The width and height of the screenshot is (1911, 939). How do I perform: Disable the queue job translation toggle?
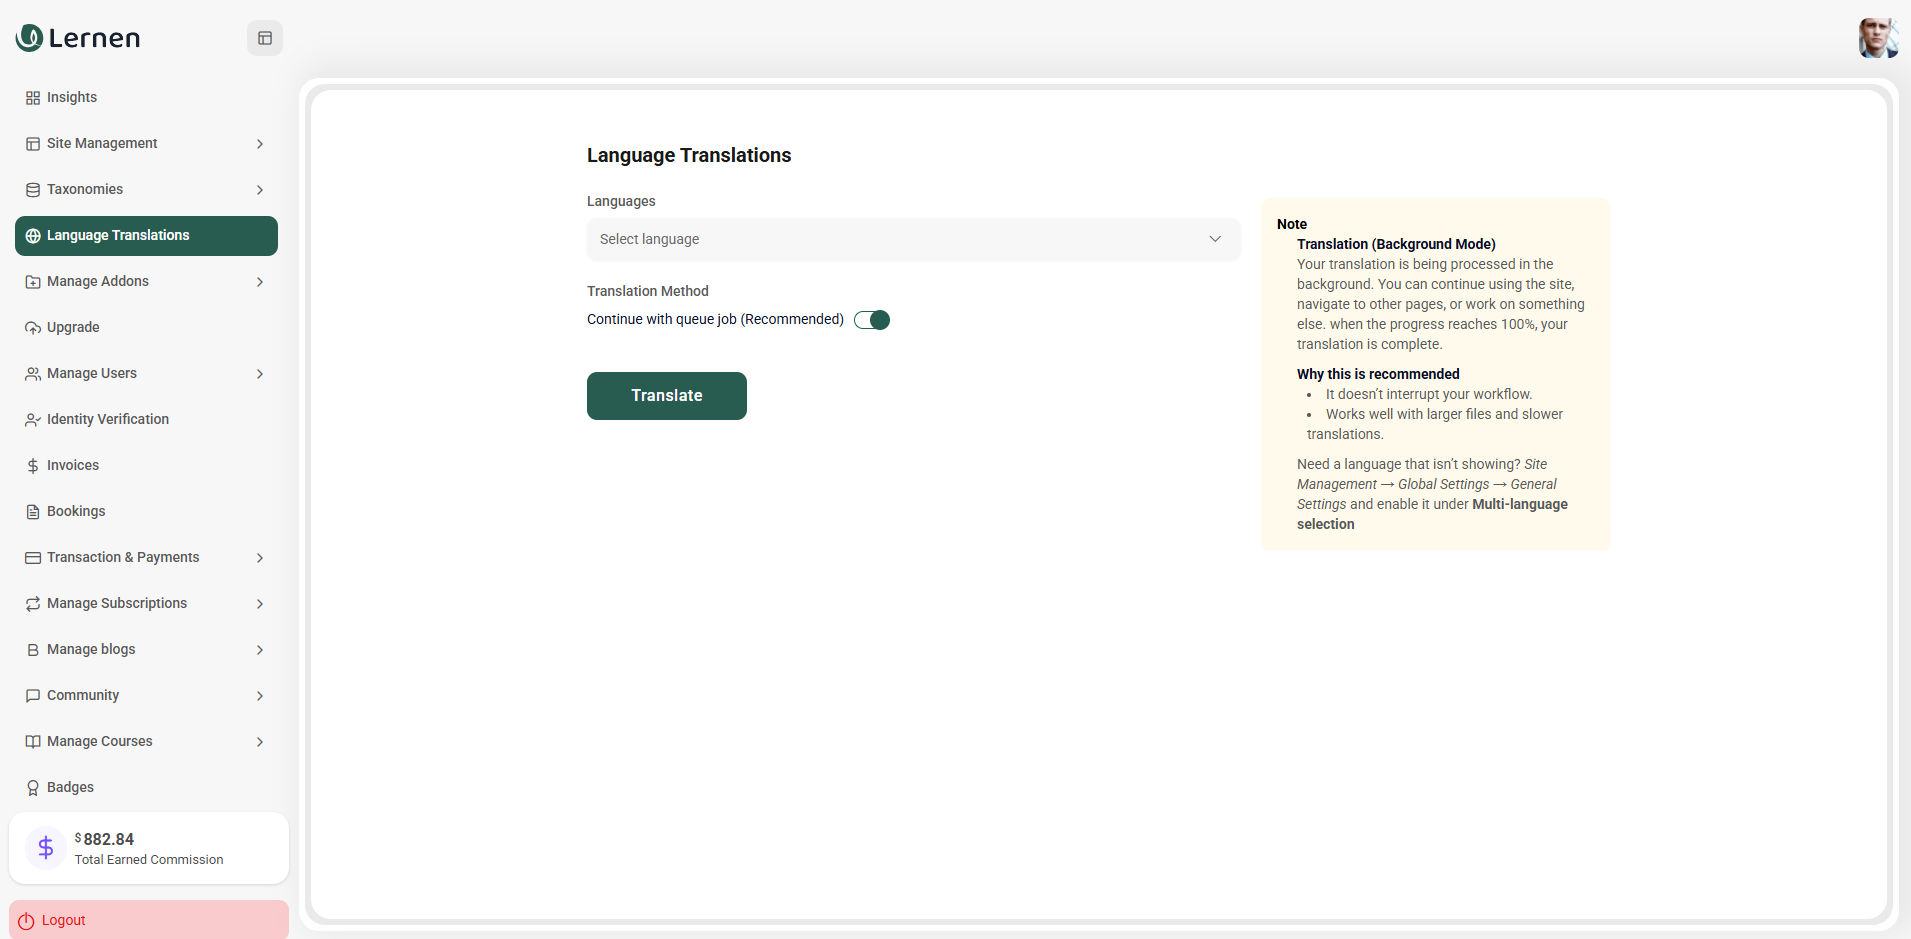[x=872, y=320]
